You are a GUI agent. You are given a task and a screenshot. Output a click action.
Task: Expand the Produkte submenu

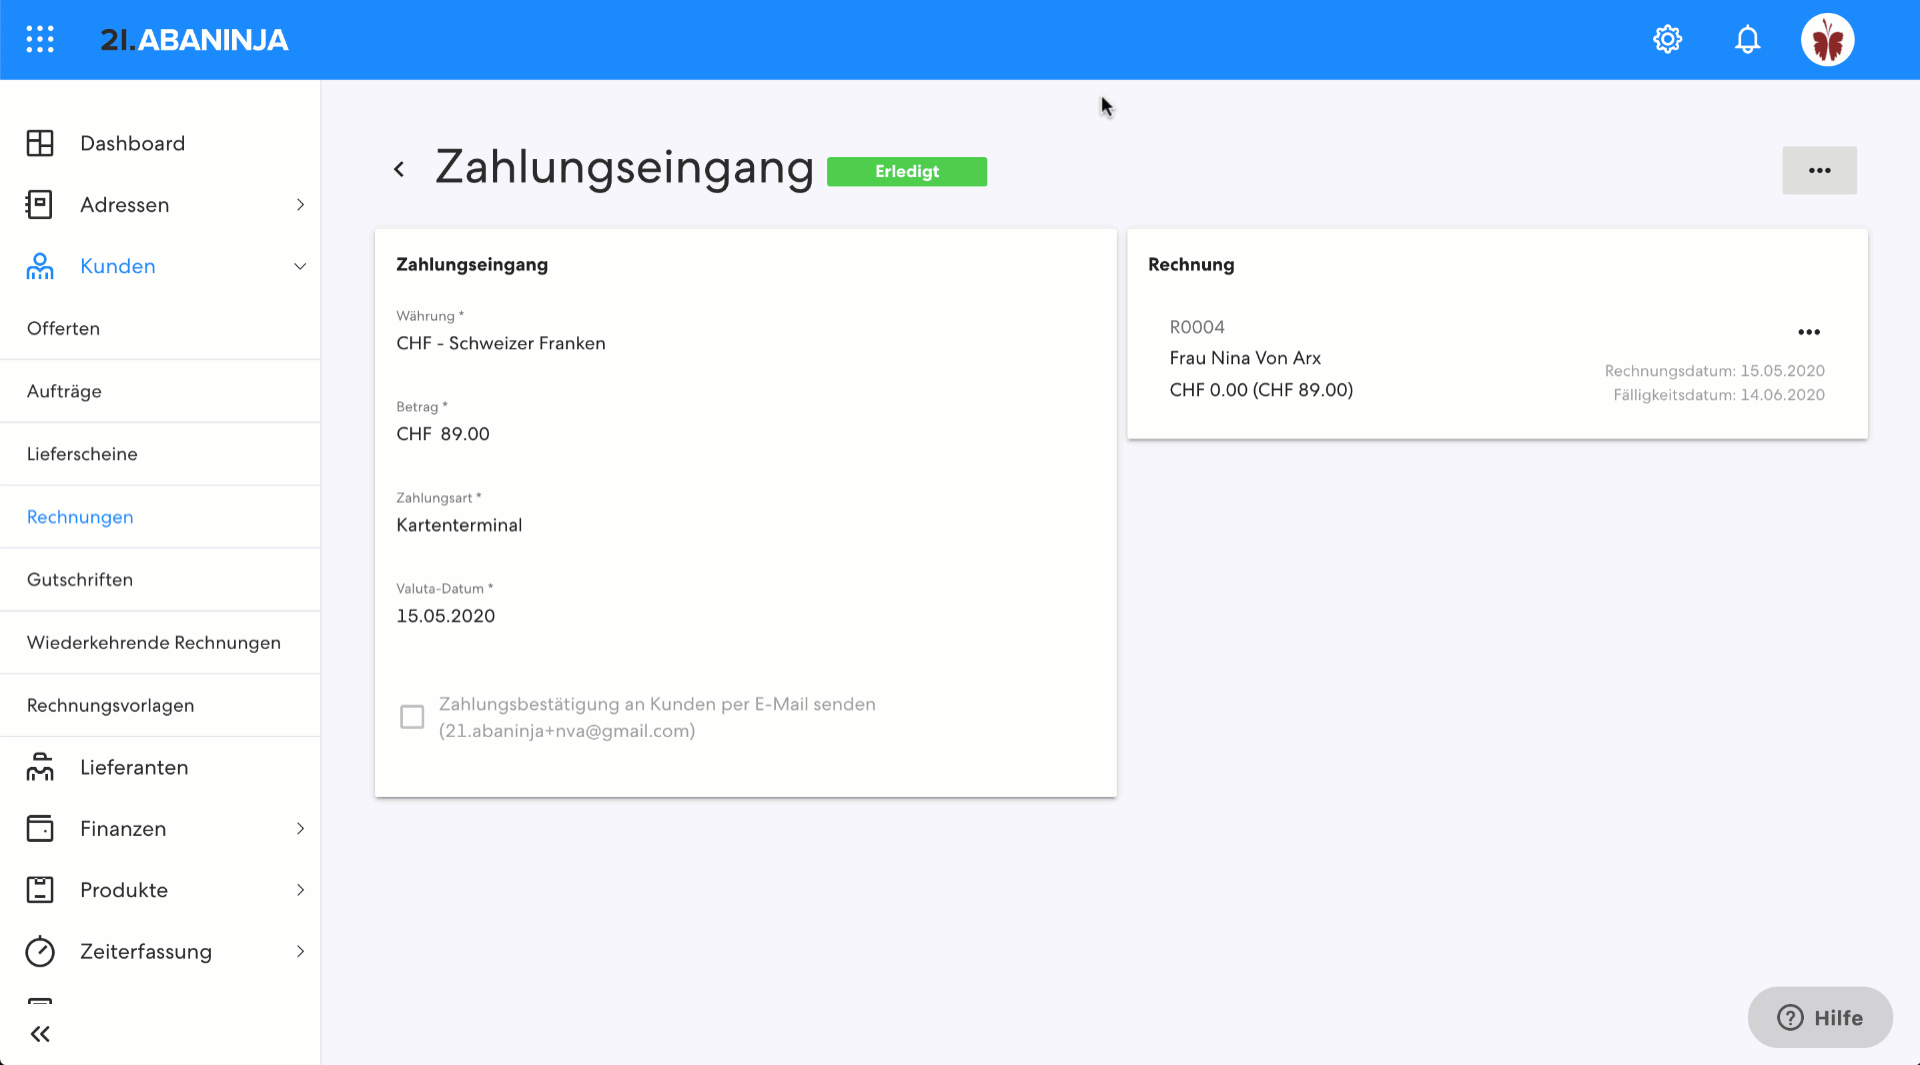click(x=300, y=889)
